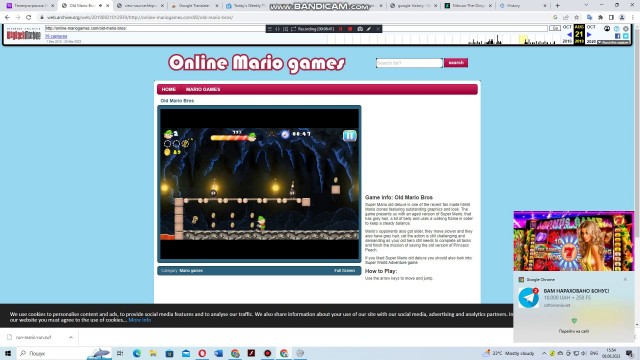Go to the previous Wayback capture arrow
The width and height of the screenshot is (640, 360).
click(569, 35)
